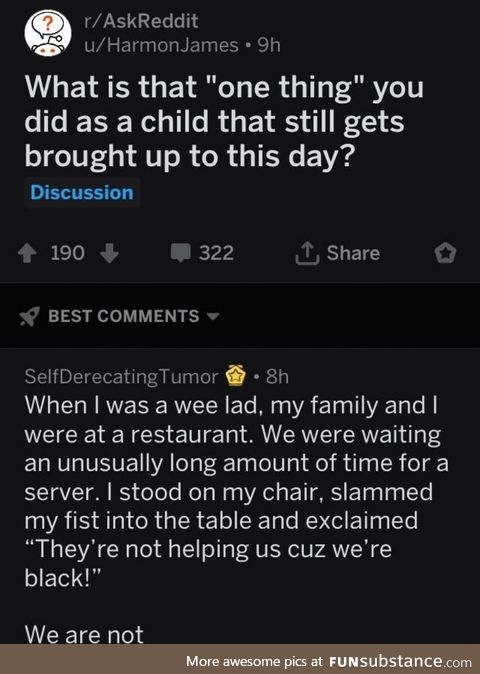Click the Share button label
Viewport: 480px width, 674px height.
[353, 253]
